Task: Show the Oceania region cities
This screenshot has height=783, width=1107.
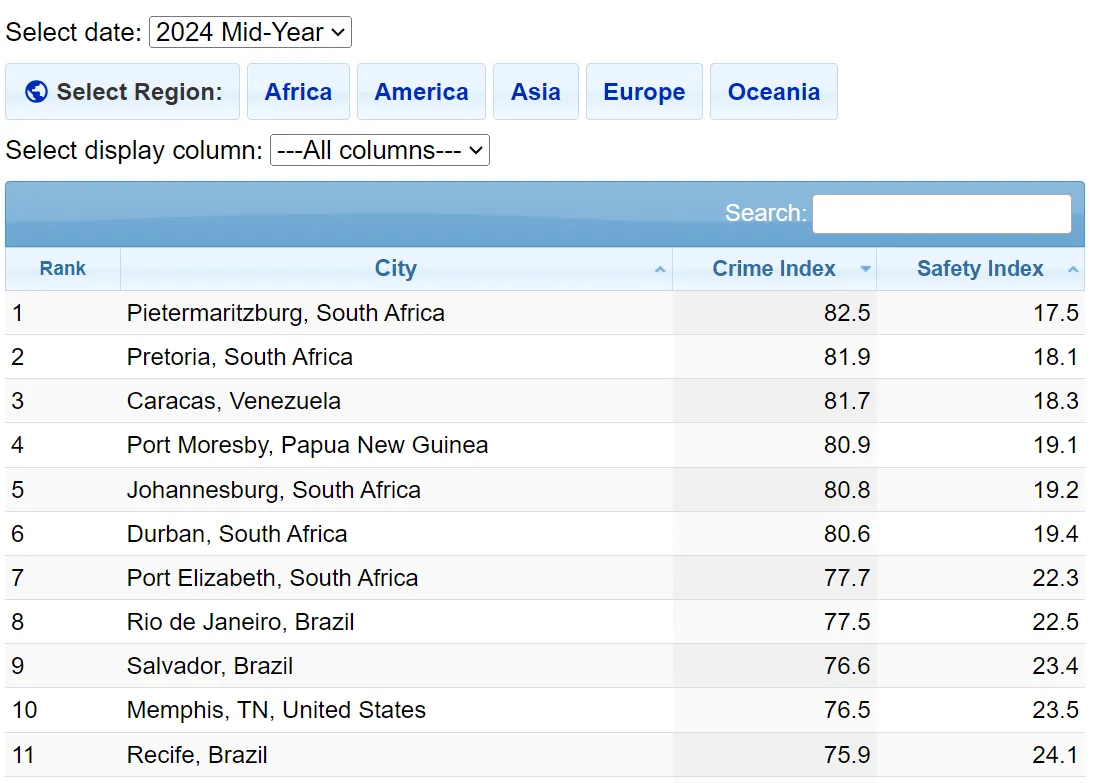Action: (x=773, y=92)
